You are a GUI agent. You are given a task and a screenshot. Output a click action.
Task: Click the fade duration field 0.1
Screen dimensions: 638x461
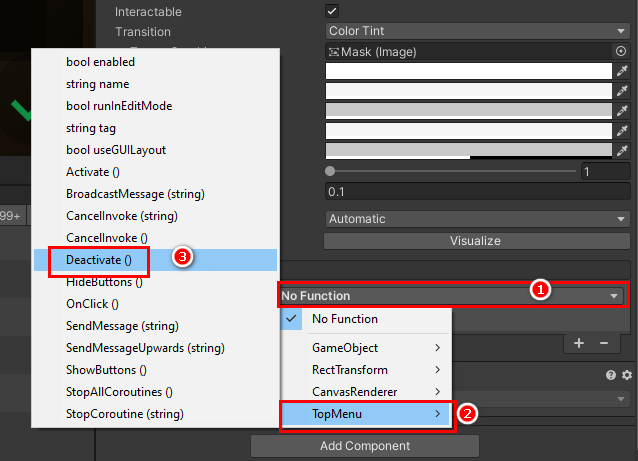coord(477,192)
